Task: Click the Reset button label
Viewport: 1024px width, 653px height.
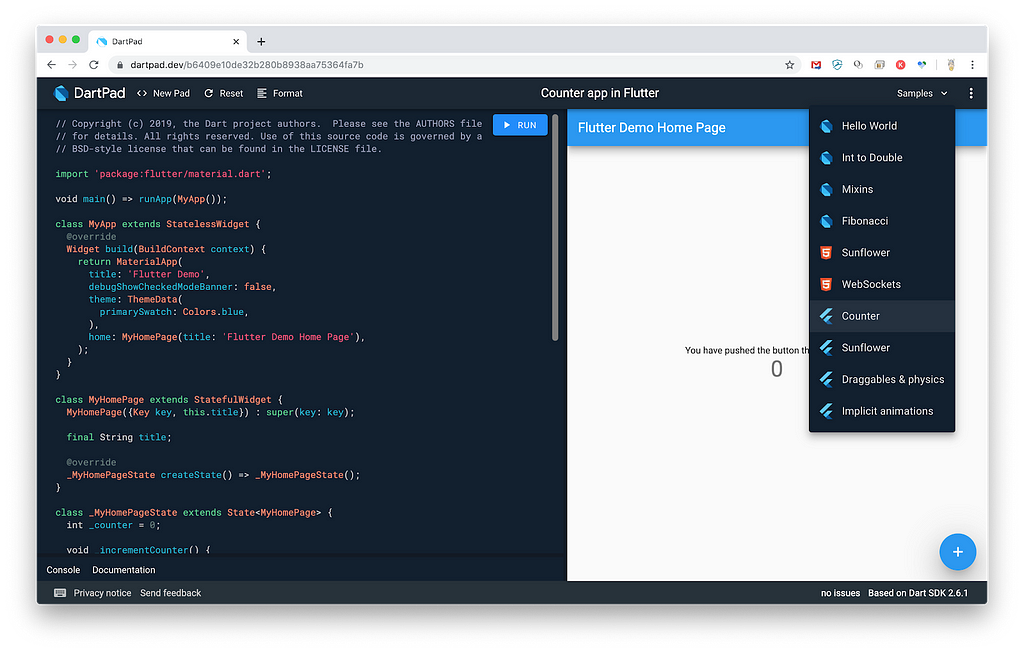Action: pyautogui.click(x=231, y=93)
